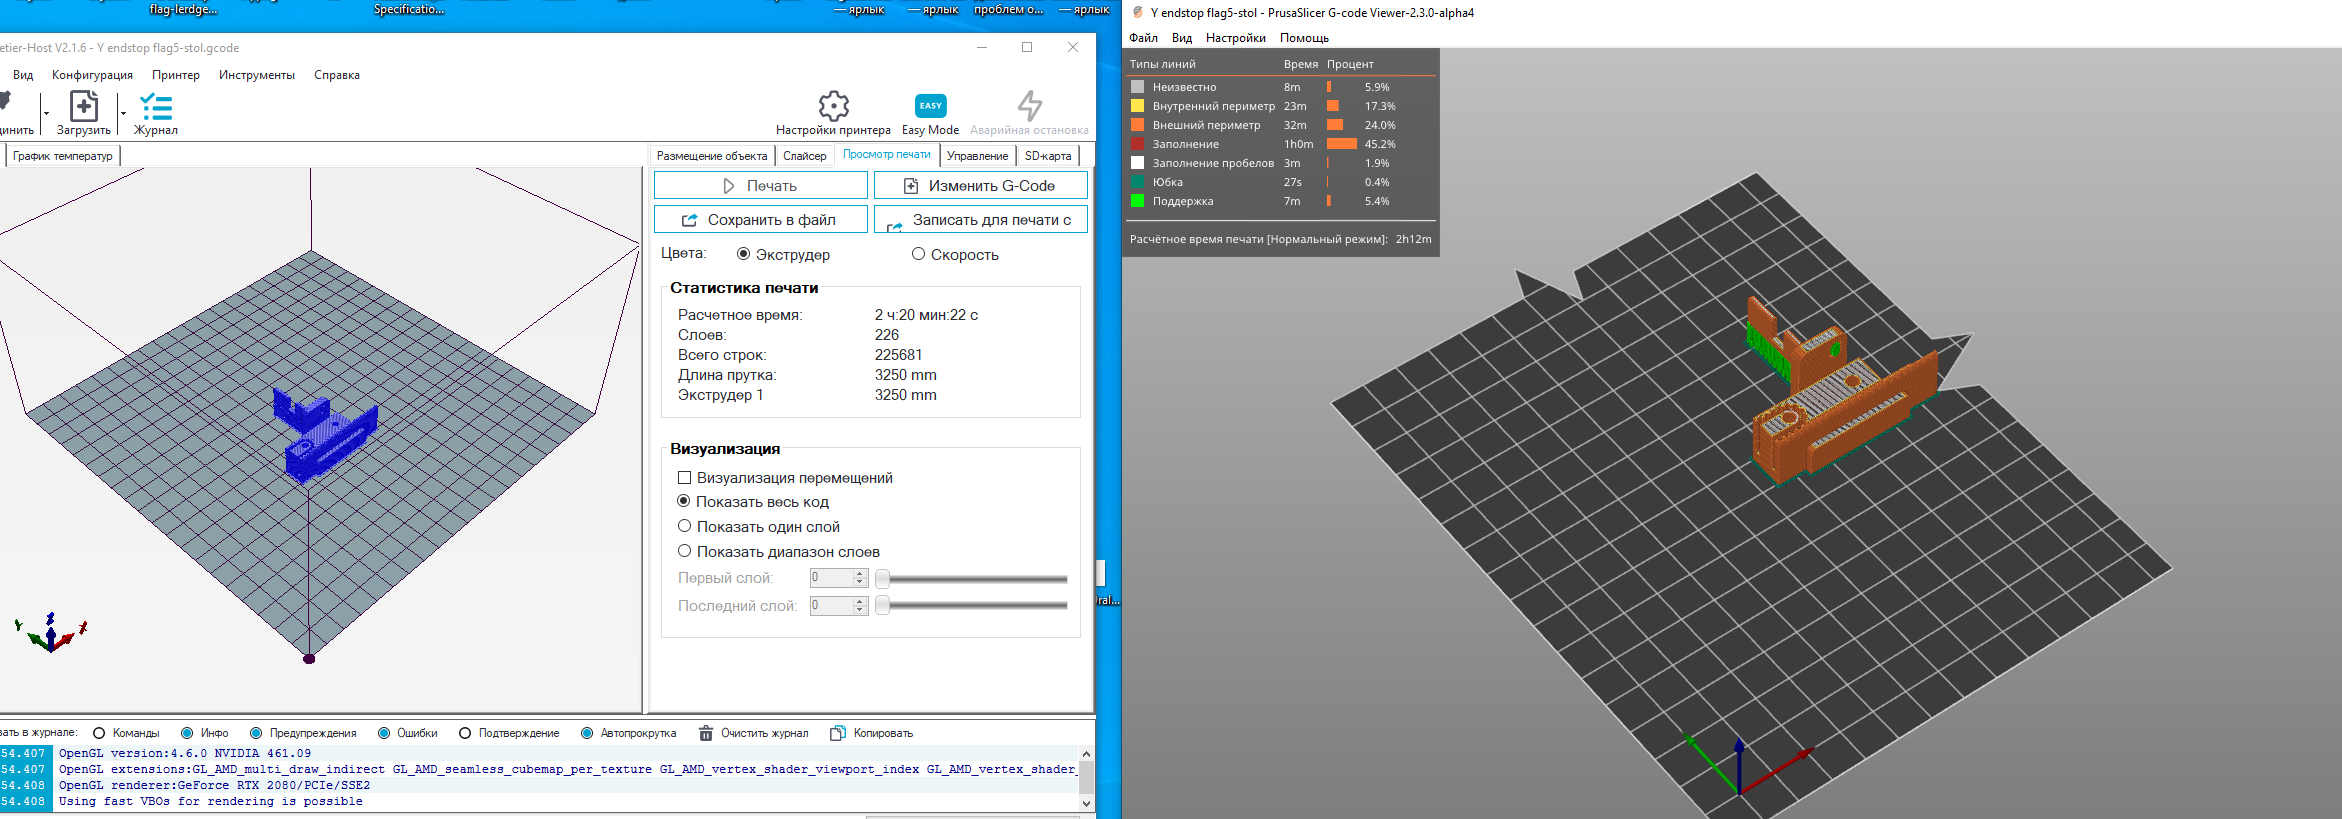The height and width of the screenshot is (819, 2342).
Task: Click the Копировать log icon
Action: (x=838, y=733)
